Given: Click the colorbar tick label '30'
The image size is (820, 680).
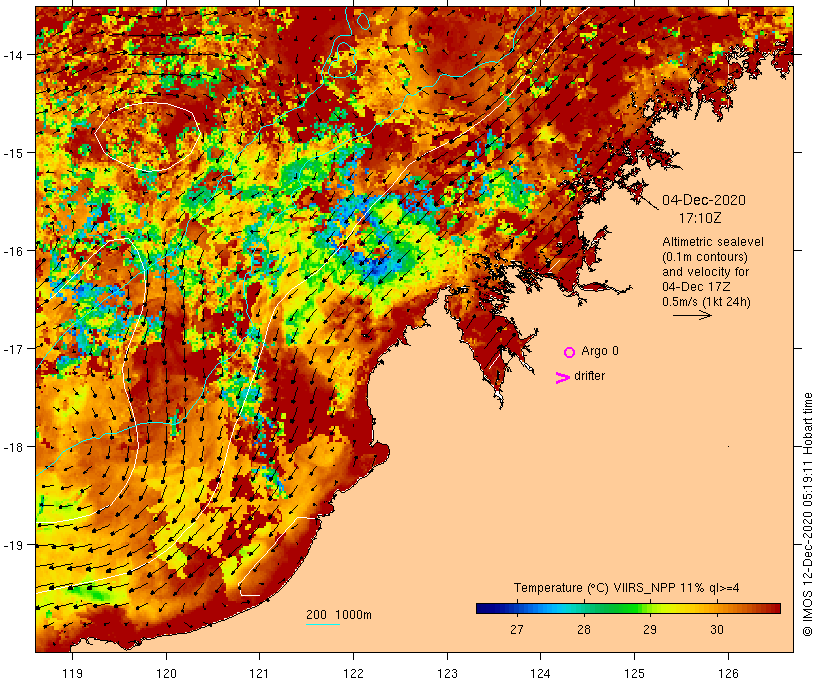Looking at the screenshot, I should (x=717, y=629).
